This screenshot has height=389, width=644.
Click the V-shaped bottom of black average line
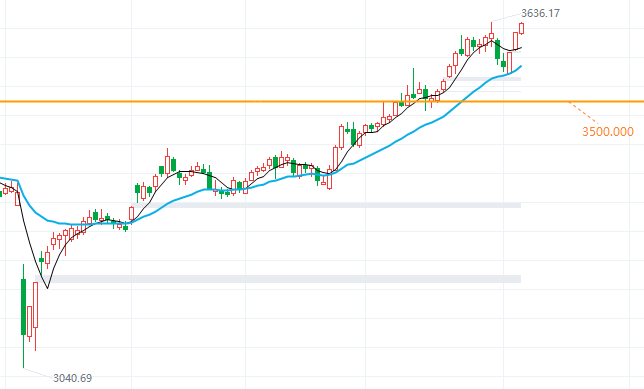tap(47, 287)
